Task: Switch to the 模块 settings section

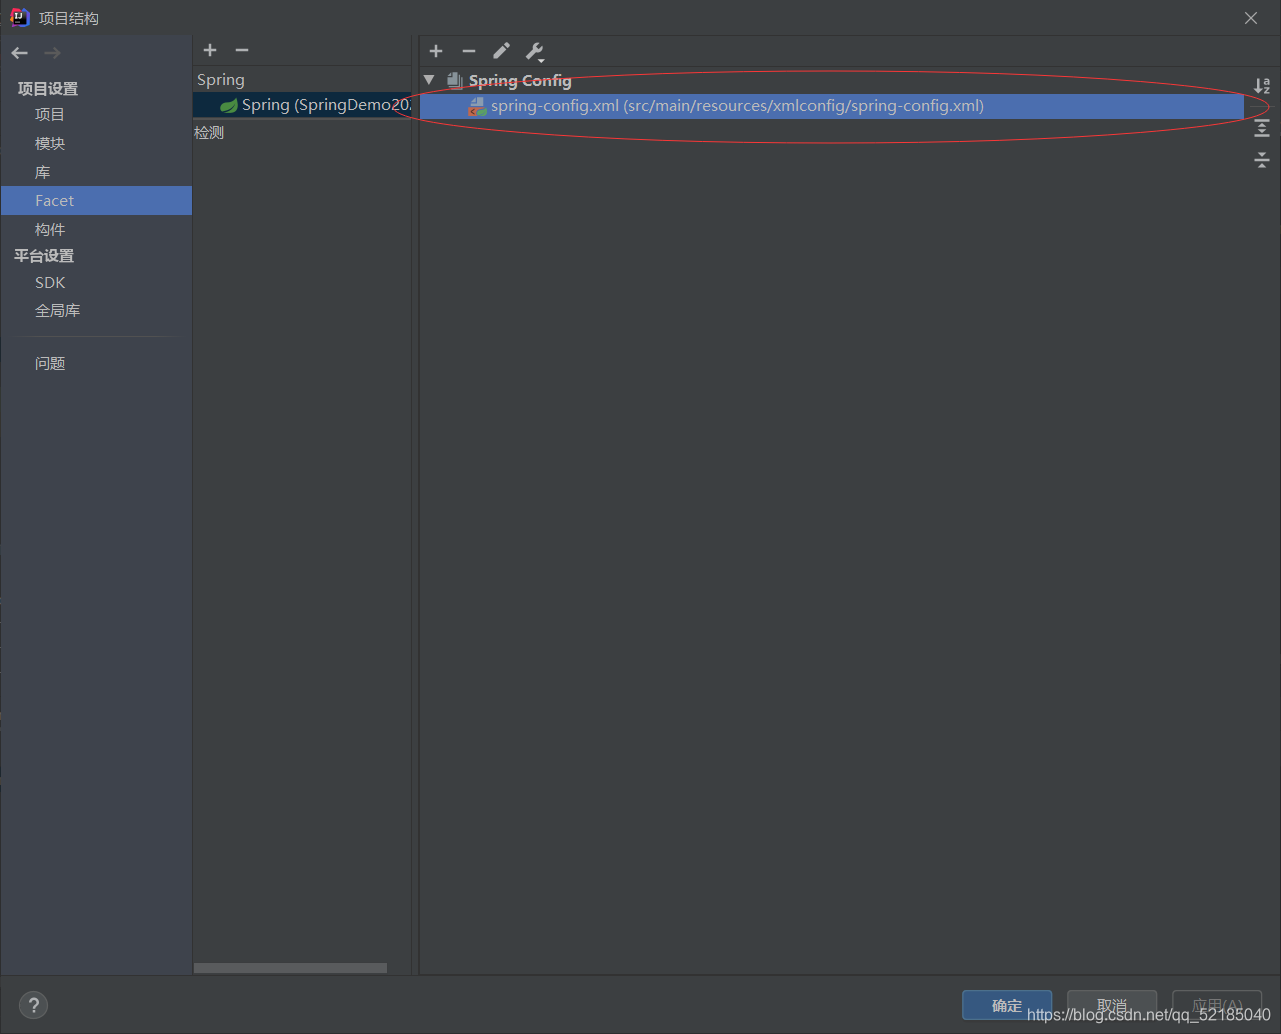Action: coord(50,143)
